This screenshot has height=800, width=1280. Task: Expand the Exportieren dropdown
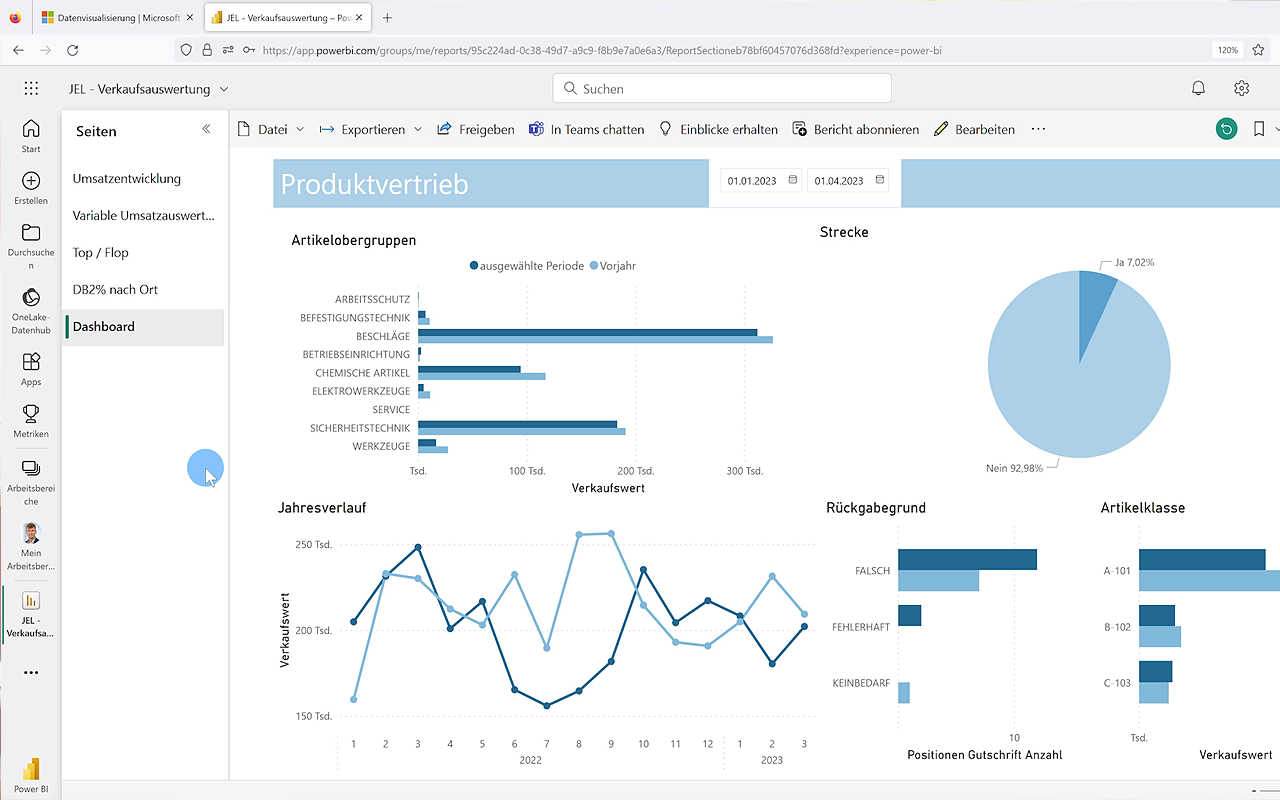[x=371, y=129]
